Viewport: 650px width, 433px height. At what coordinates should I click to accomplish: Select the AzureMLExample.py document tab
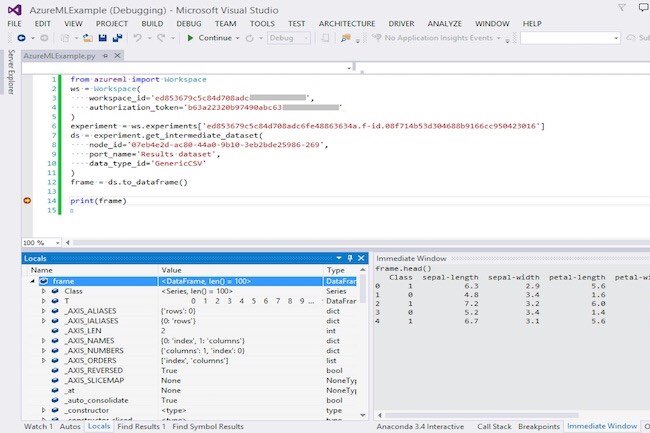click(x=59, y=56)
